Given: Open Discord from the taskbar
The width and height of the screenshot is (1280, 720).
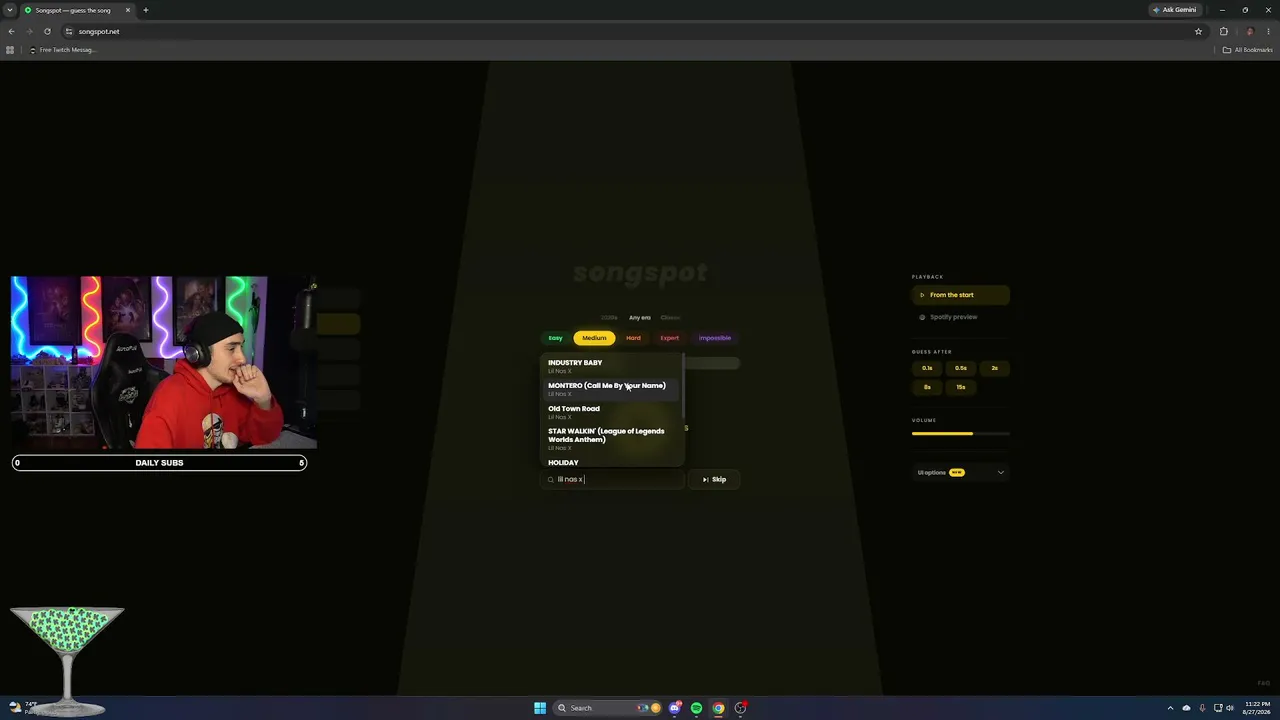Looking at the screenshot, I should 675,708.
